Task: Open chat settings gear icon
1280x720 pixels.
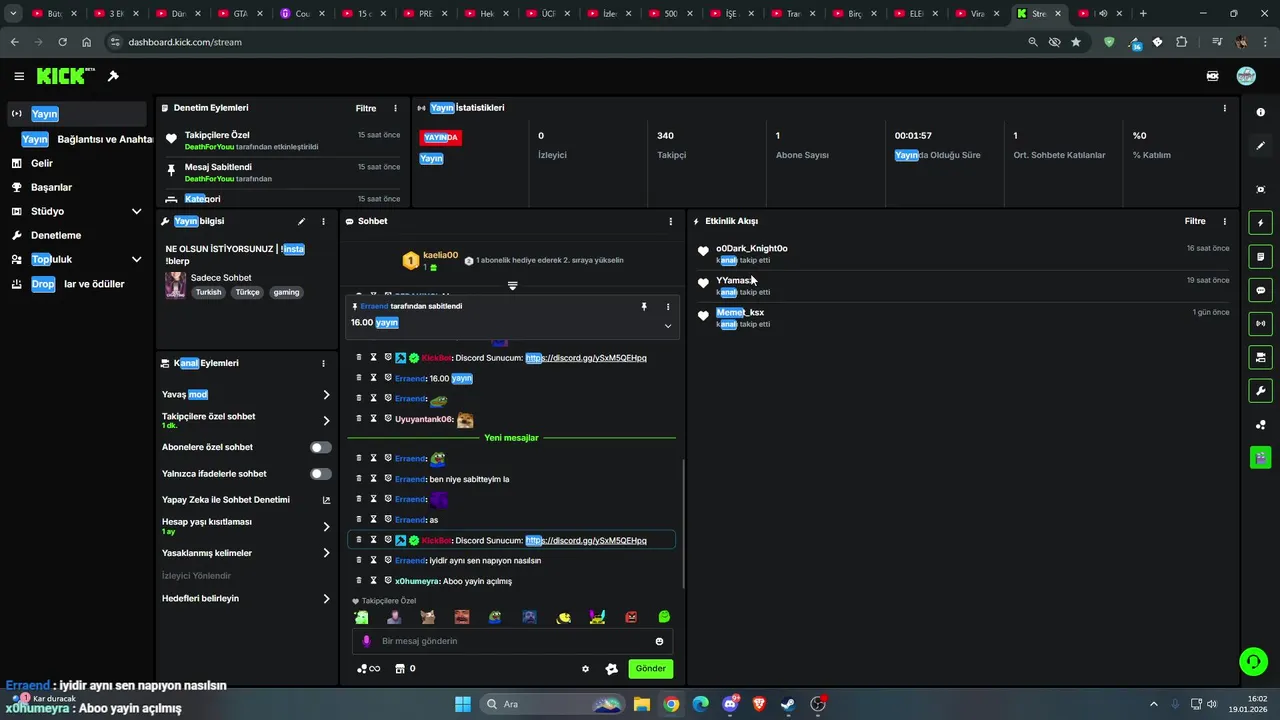Action: pos(585,669)
